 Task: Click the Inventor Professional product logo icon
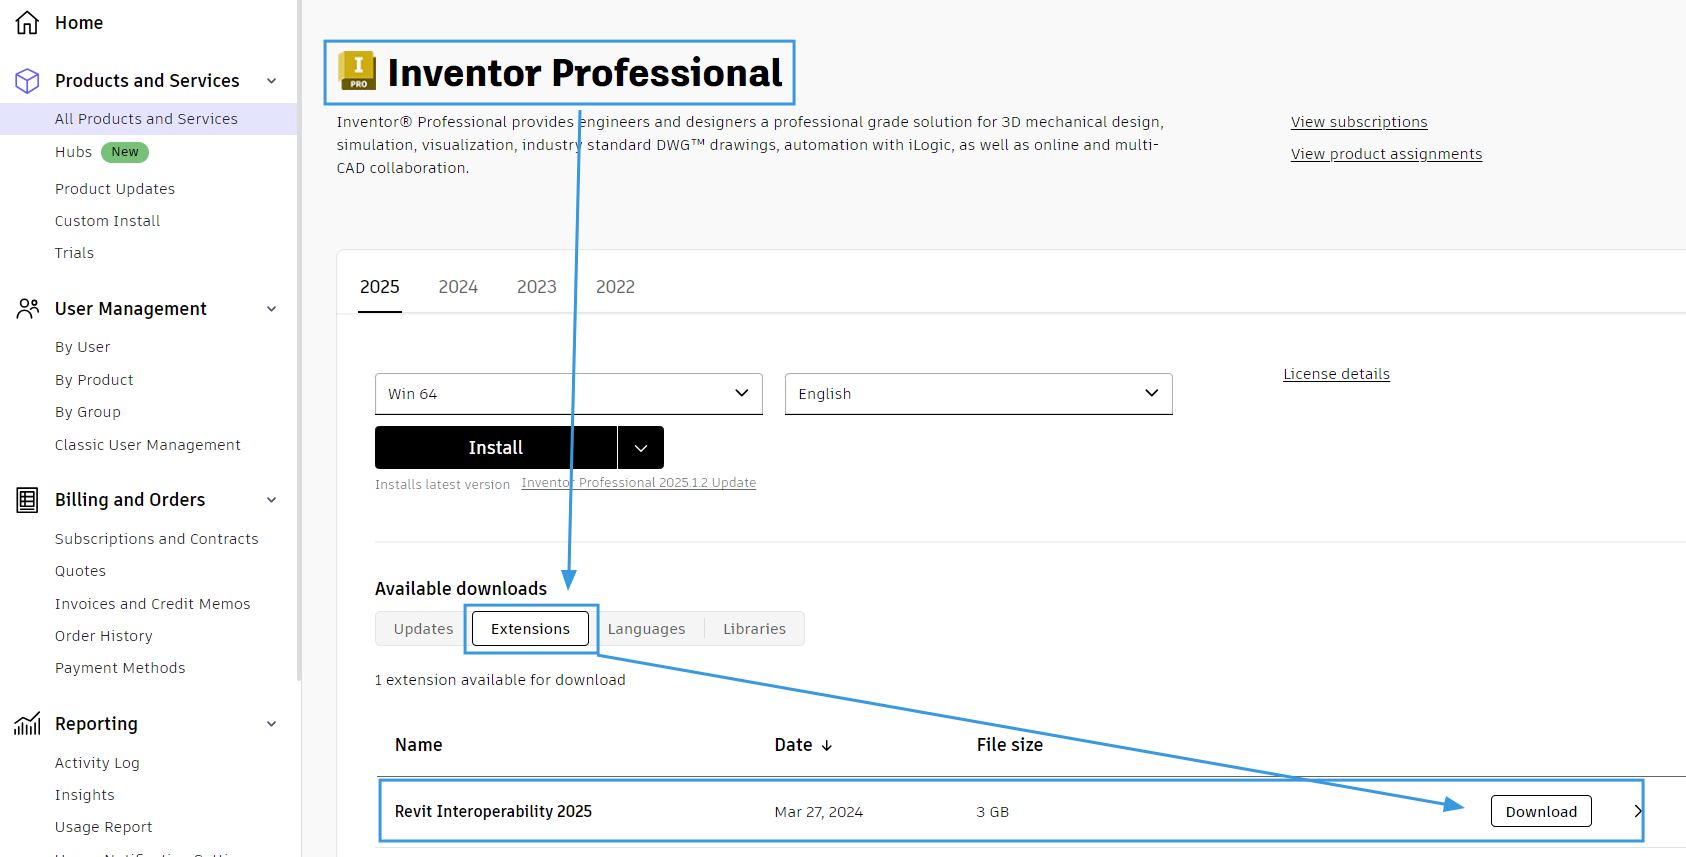pyautogui.click(x=357, y=71)
